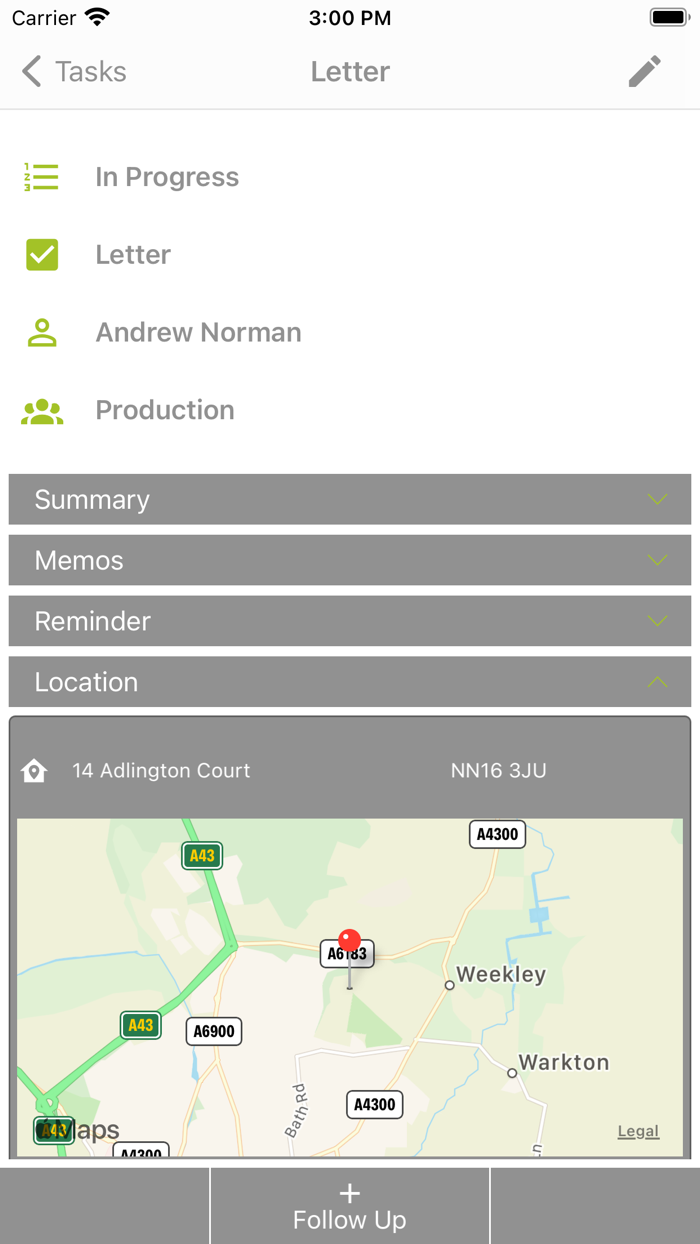Viewport: 700px width, 1244px height.
Task: Expand the Memos section
Action: coord(349,560)
